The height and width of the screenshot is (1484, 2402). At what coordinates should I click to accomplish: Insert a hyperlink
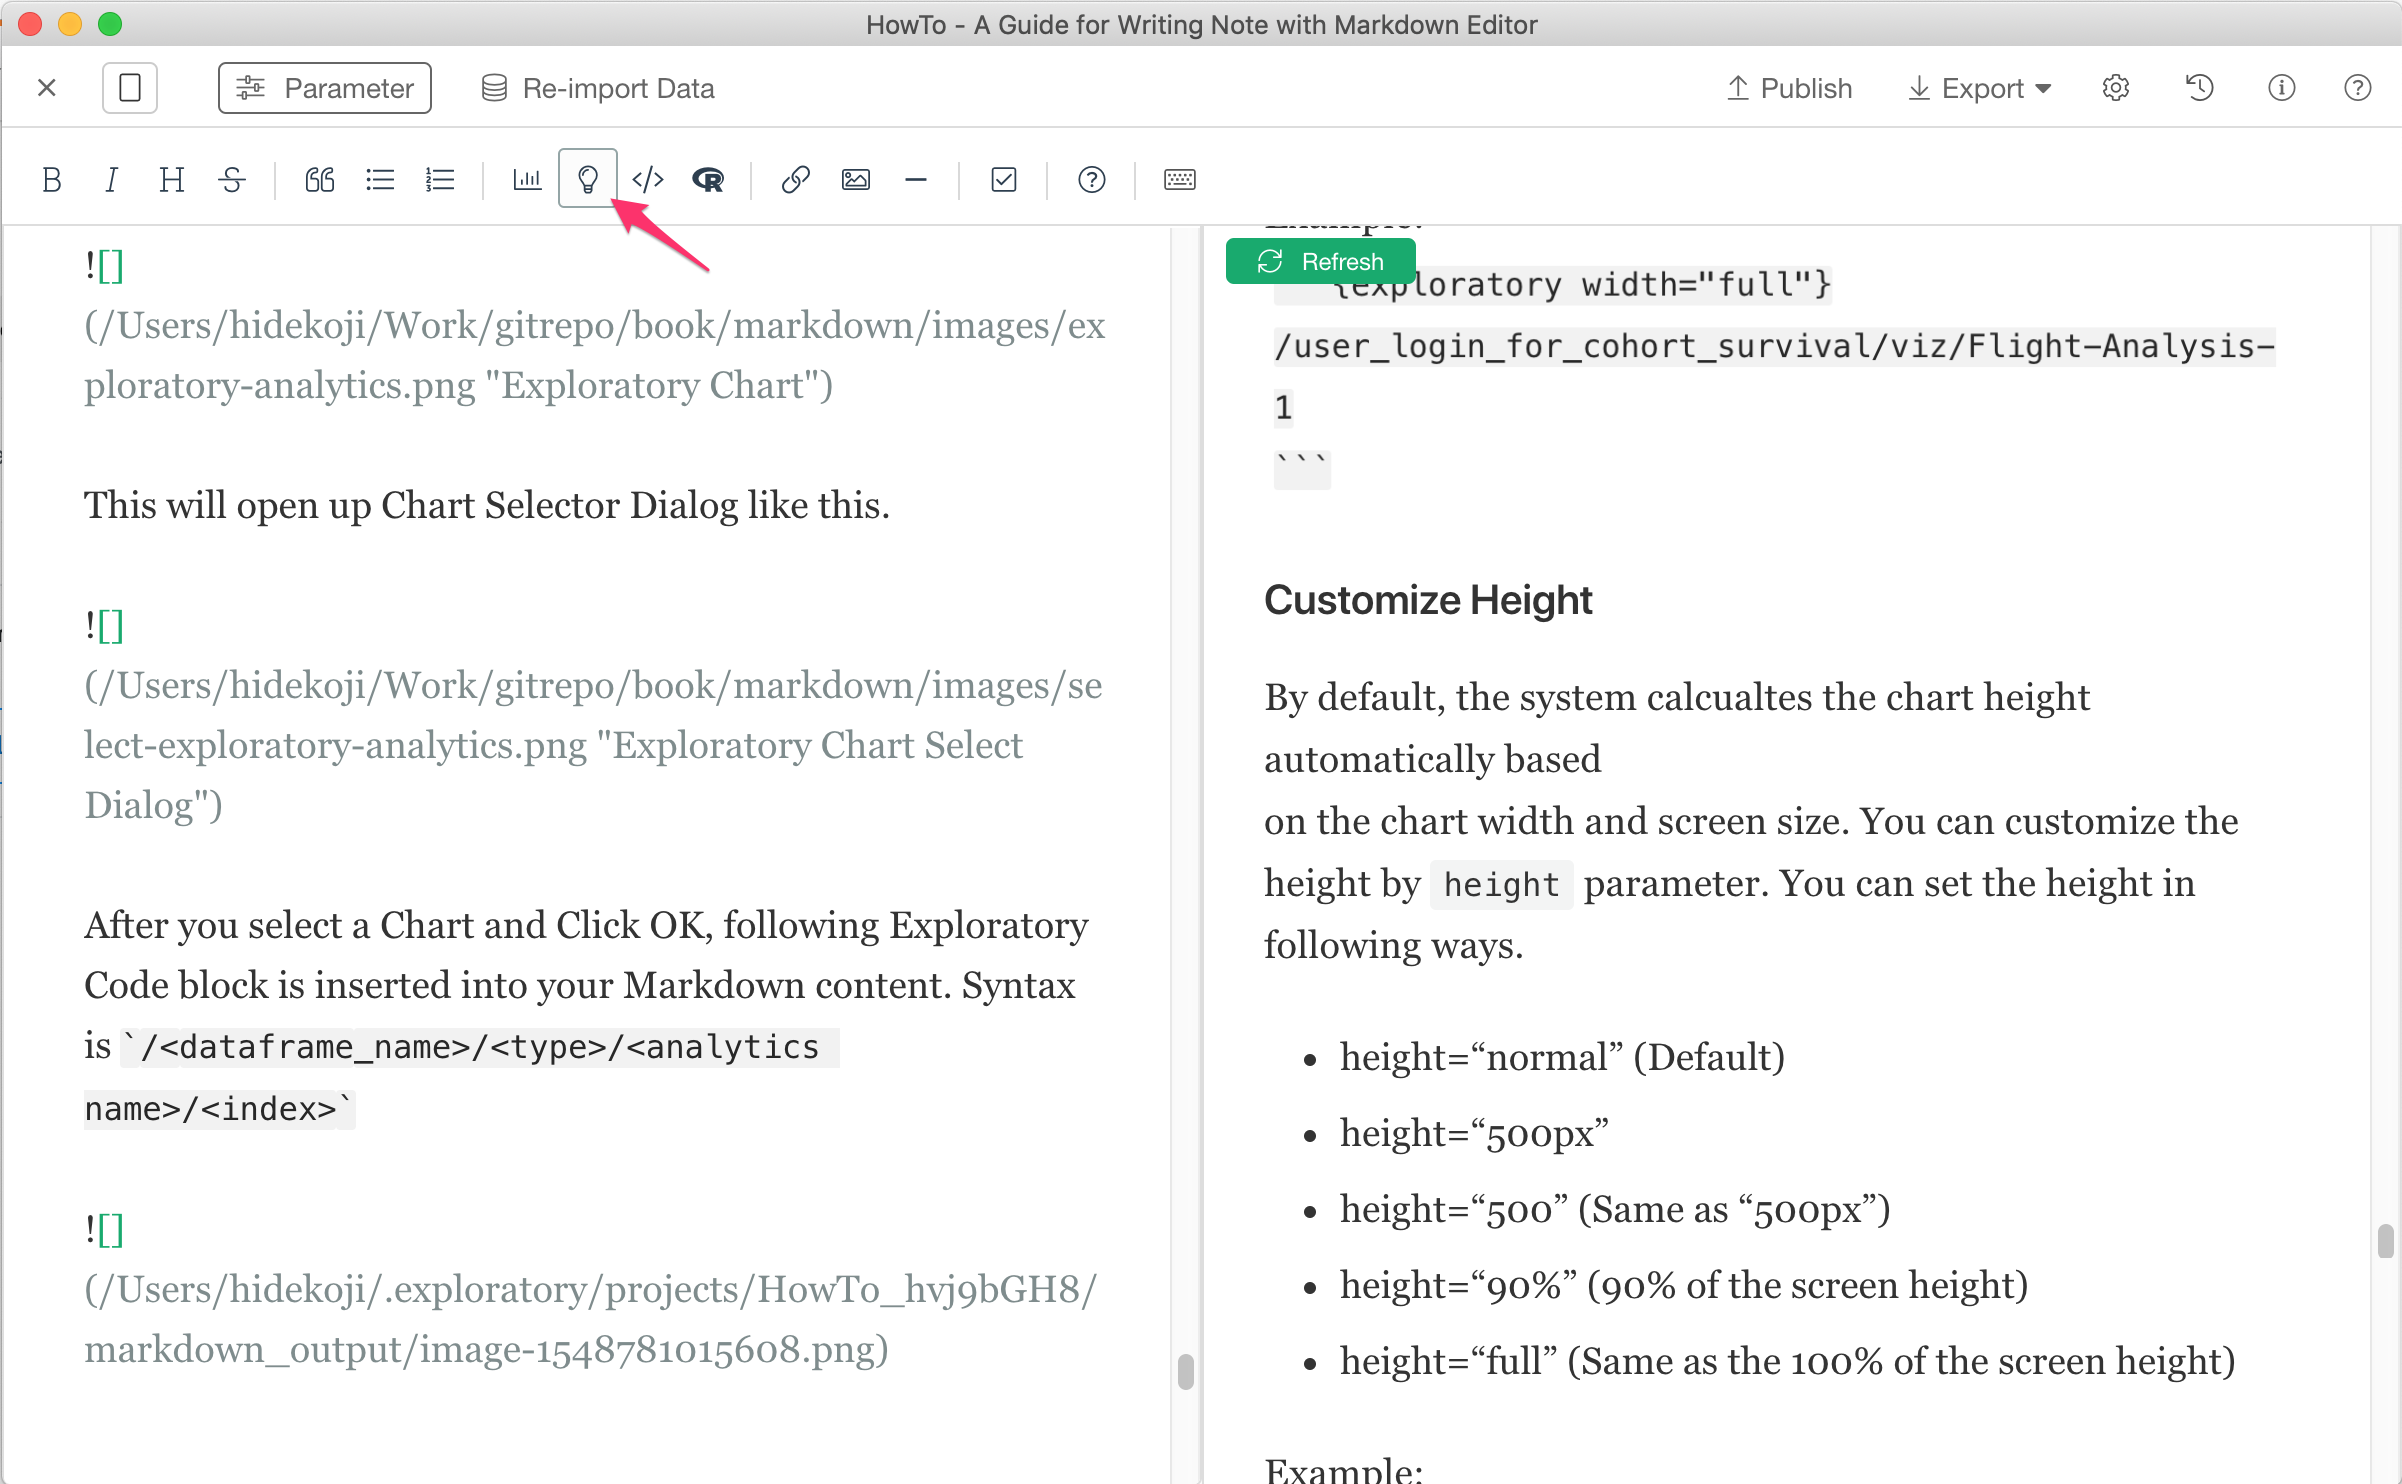tap(795, 180)
